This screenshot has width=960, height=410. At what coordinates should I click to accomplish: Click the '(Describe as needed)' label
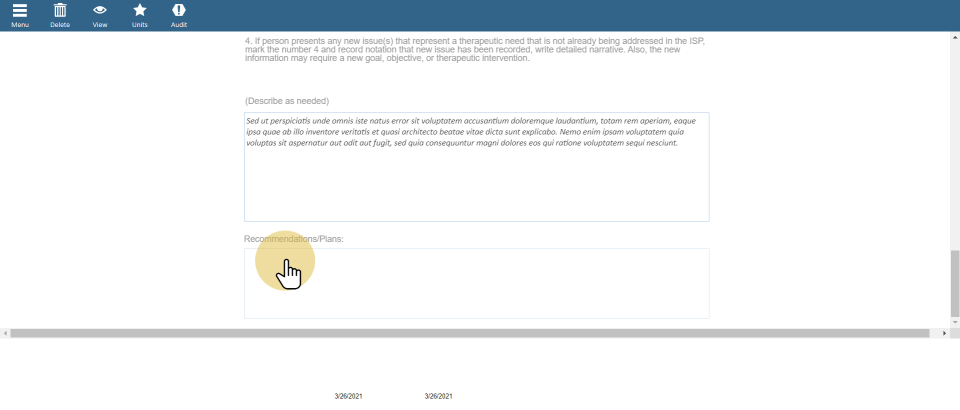287,101
